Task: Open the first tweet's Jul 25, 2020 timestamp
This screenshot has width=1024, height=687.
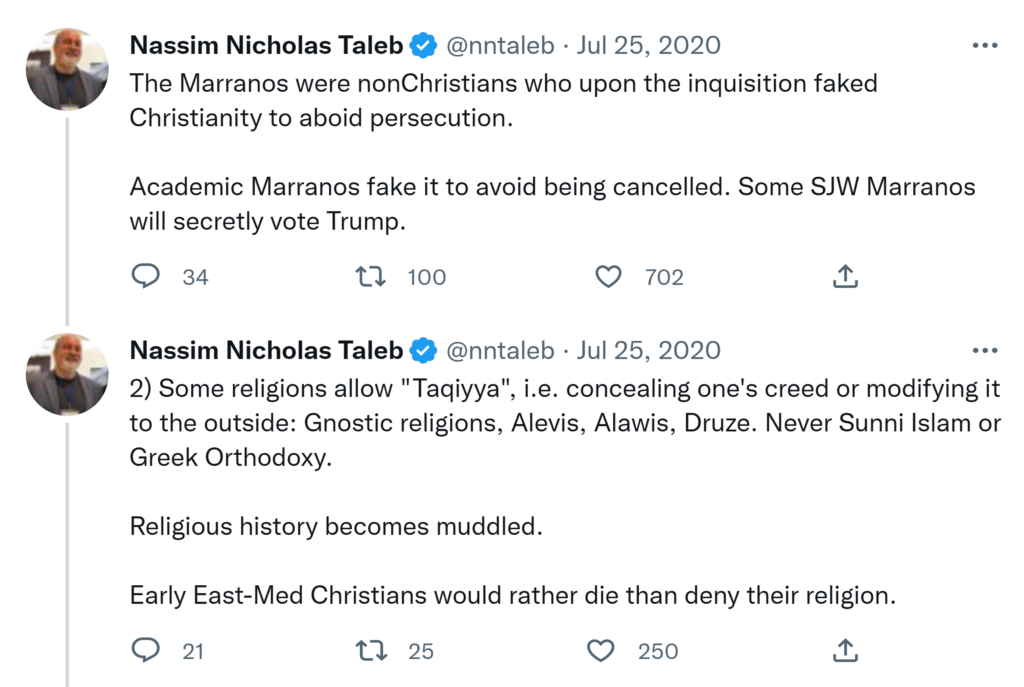Action: coord(648,46)
